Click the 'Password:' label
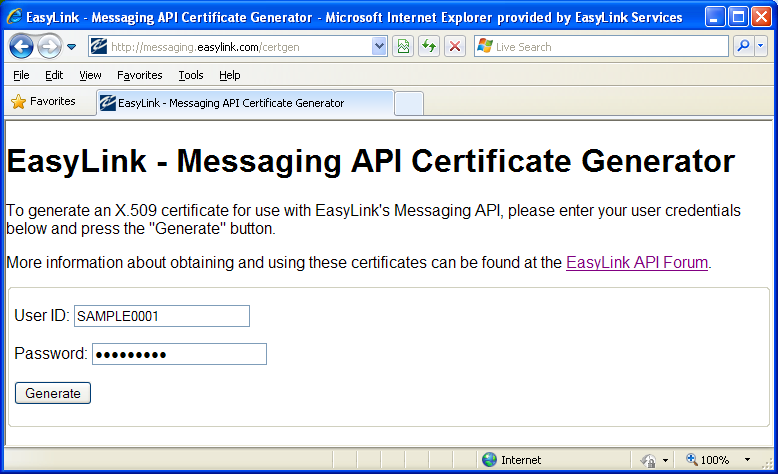This screenshot has height=474, width=778. click(x=51, y=353)
